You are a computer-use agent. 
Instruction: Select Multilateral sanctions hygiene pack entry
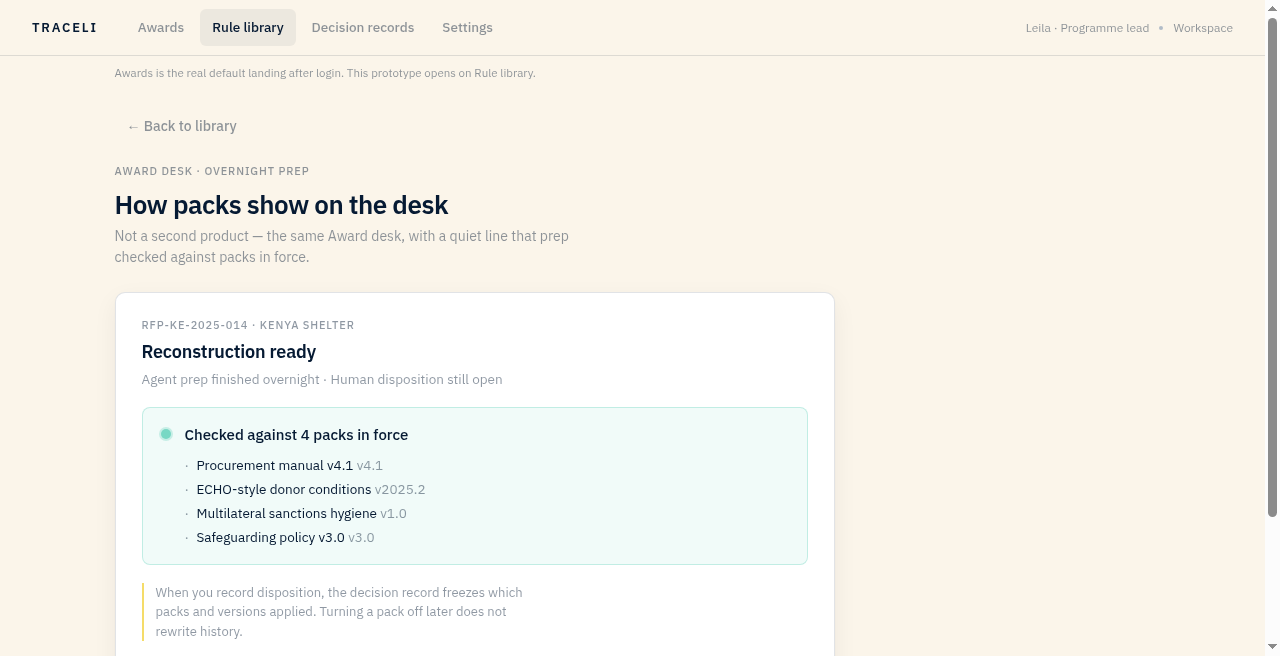[301, 514]
